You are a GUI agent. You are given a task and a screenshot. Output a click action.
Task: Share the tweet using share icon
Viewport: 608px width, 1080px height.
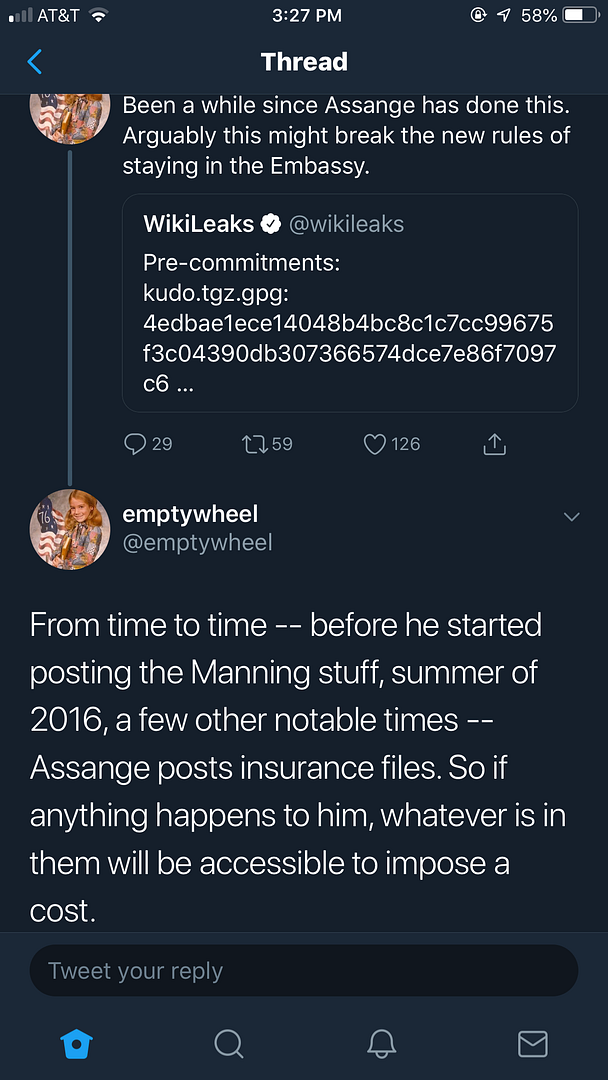[x=495, y=444]
